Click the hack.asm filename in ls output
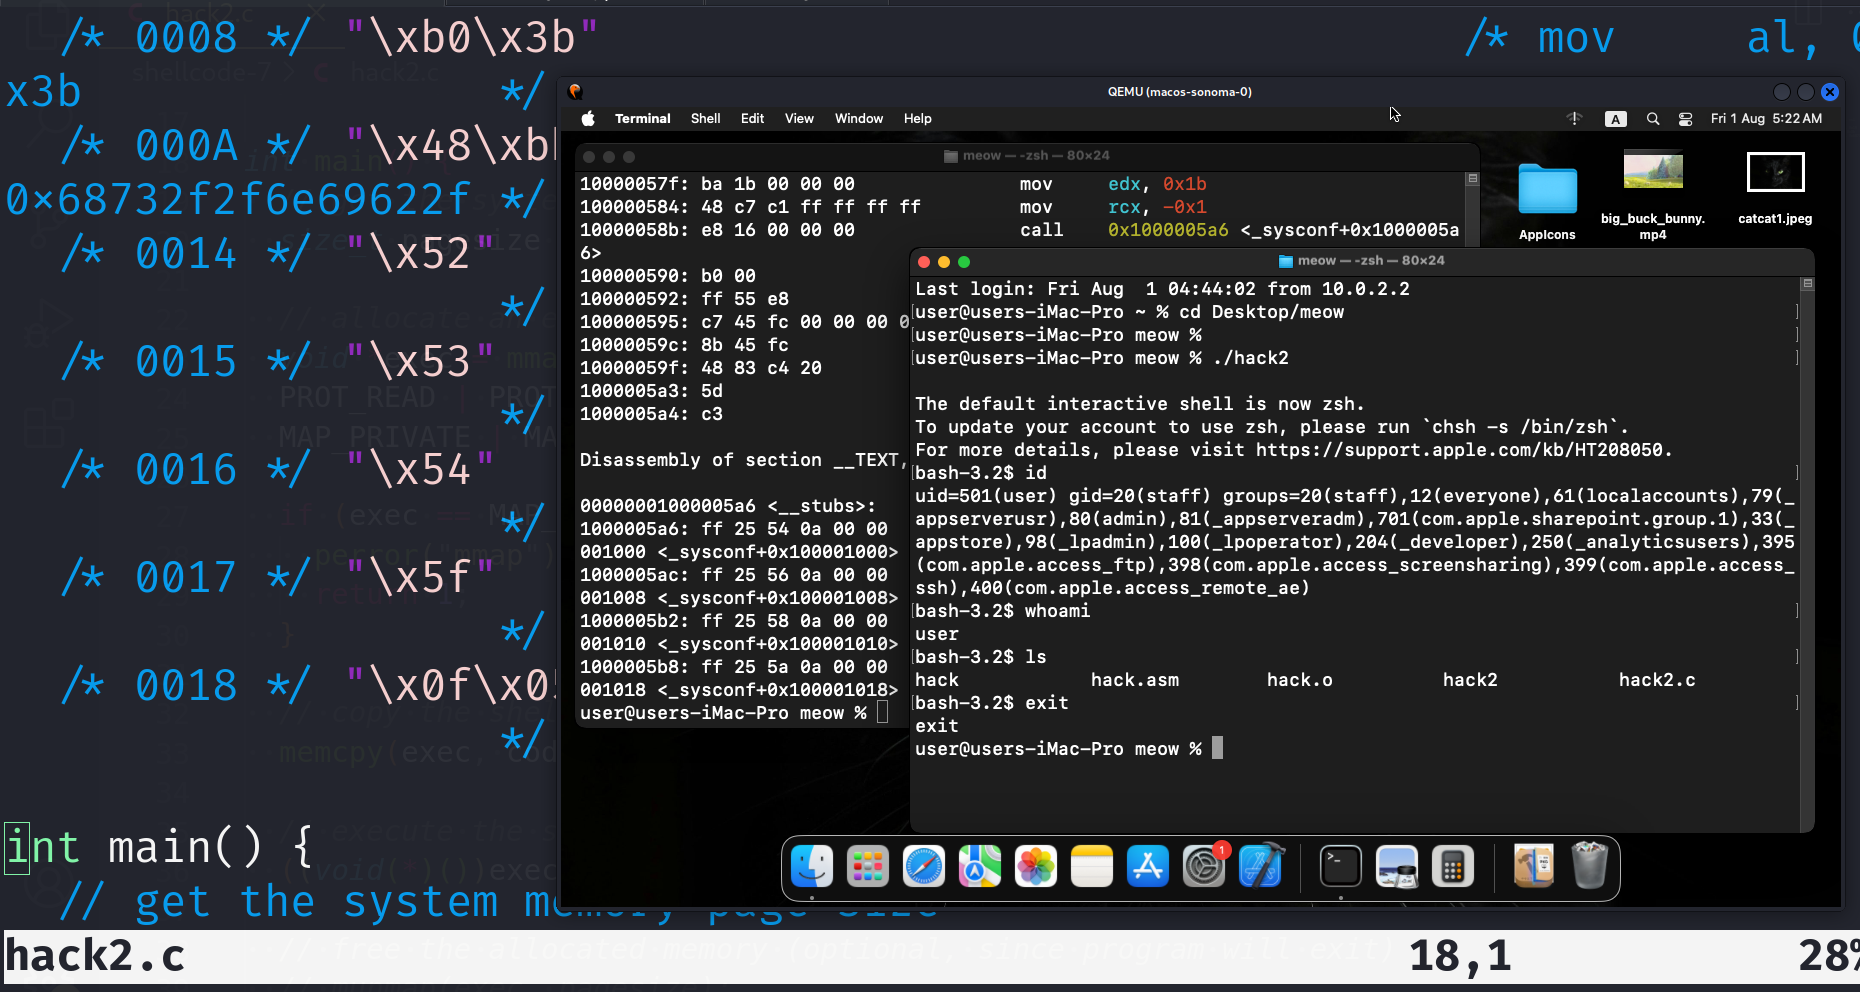The image size is (1860, 992). coord(1134,680)
